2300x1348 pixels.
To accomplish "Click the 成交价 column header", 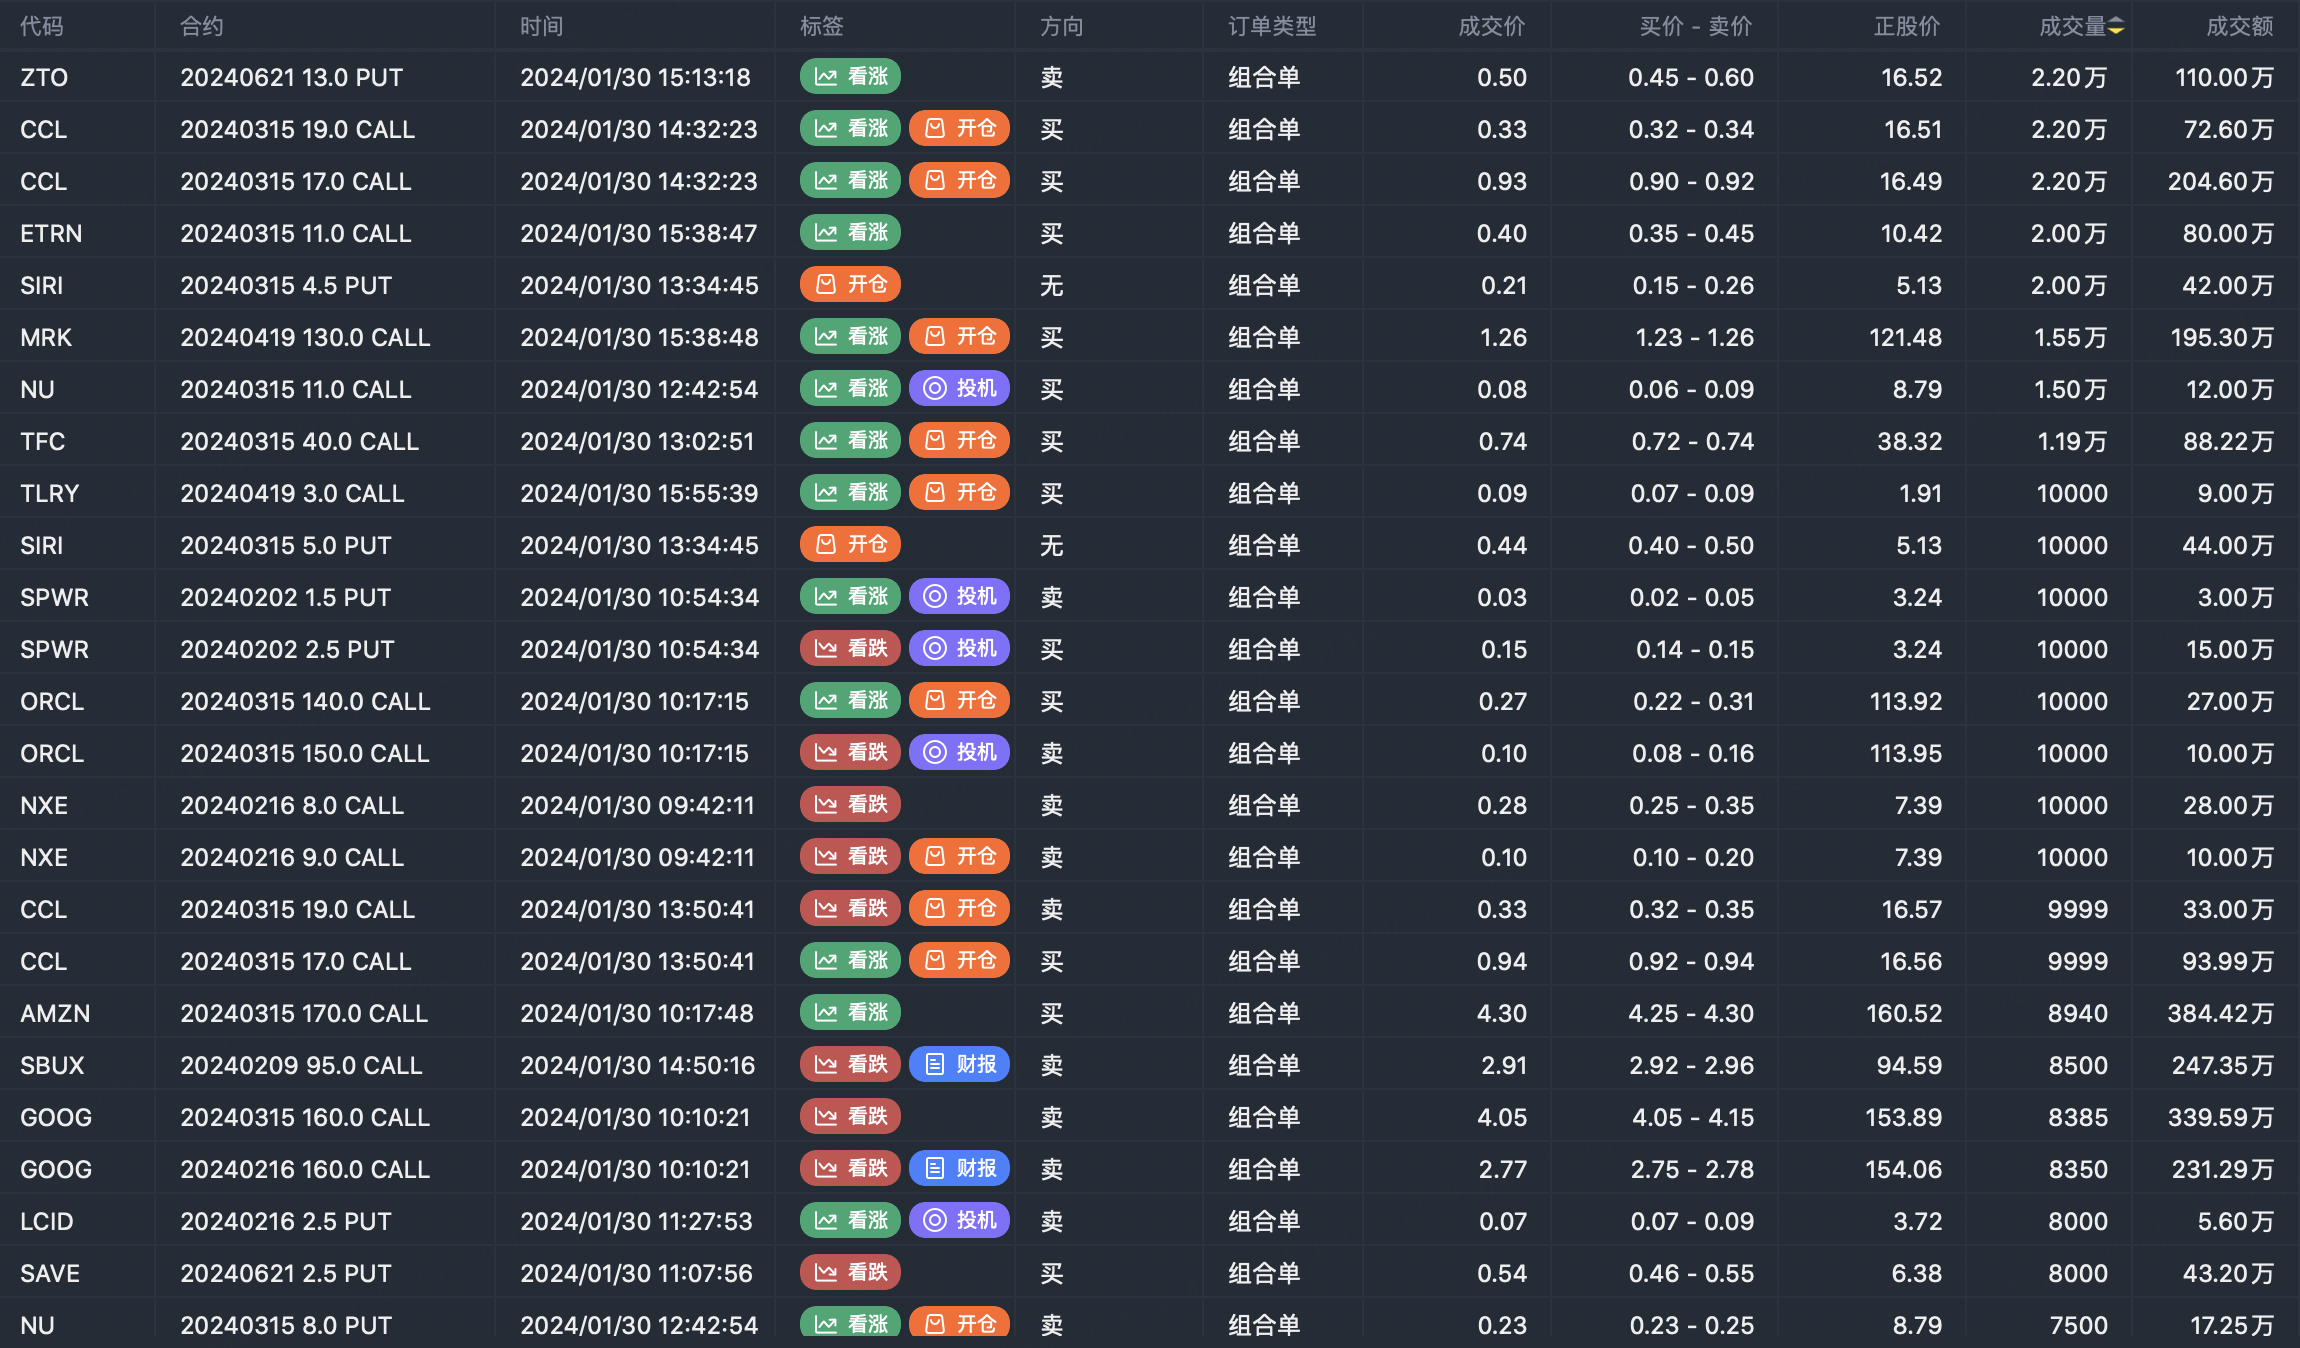I will [x=1491, y=27].
